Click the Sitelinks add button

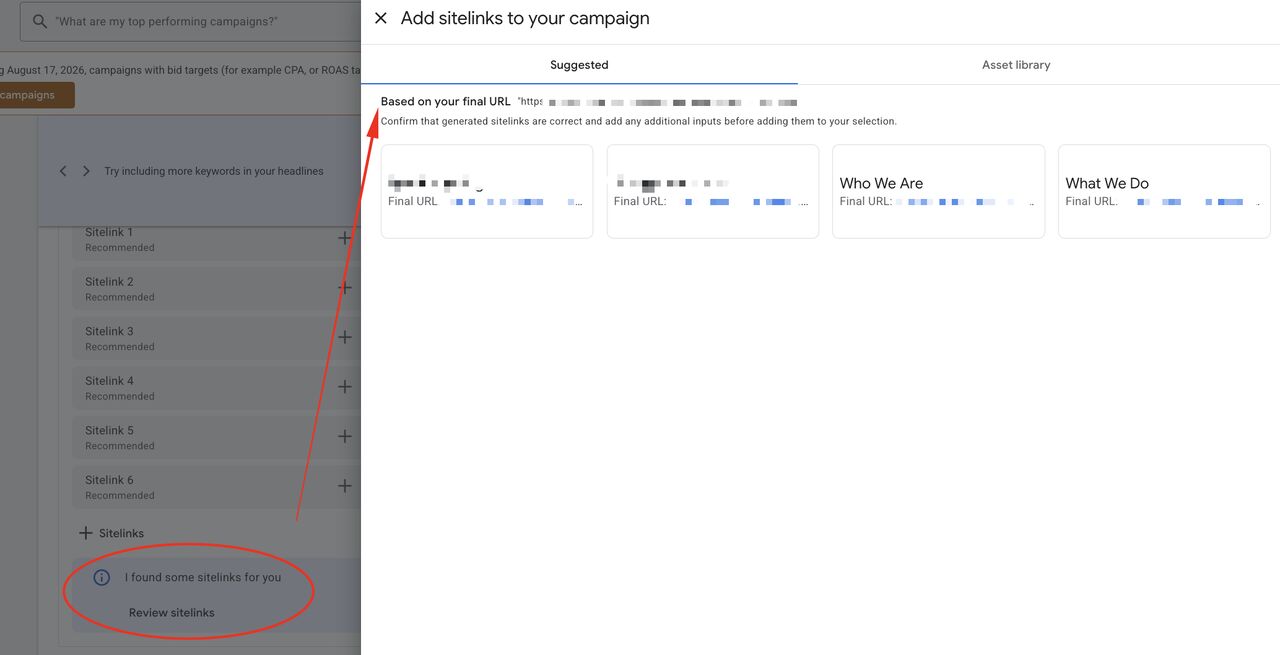pyautogui.click(x=112, y=533)
